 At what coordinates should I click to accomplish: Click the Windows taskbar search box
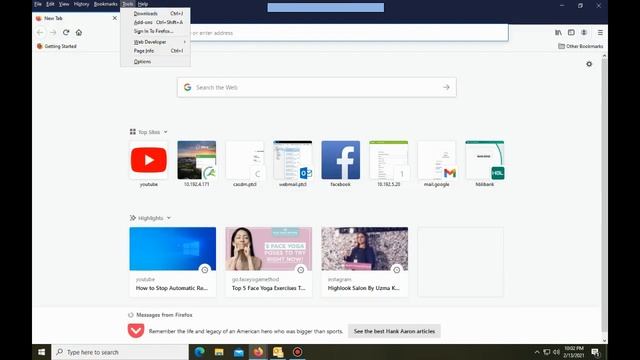point(120,352)
